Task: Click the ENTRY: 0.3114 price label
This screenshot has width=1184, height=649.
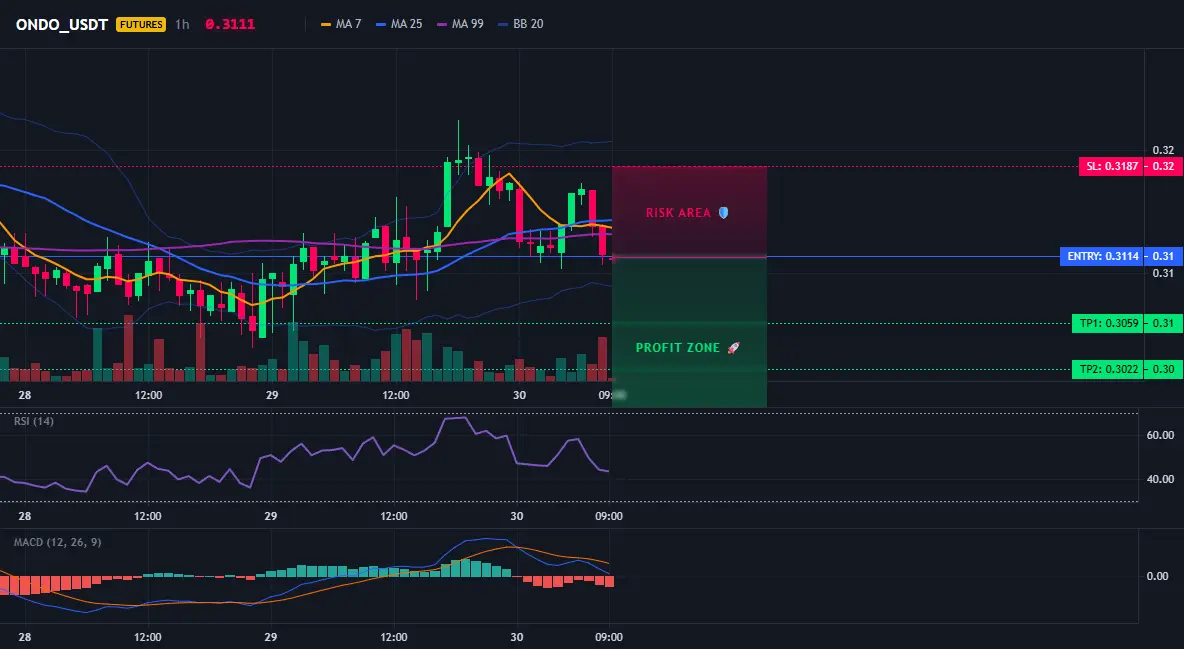Action: [1102, 256]
